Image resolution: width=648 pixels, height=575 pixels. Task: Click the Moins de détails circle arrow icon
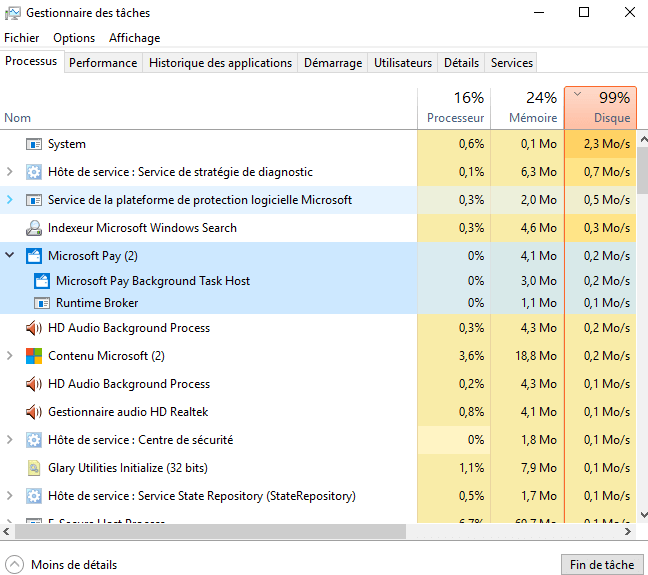pos(14,564)
